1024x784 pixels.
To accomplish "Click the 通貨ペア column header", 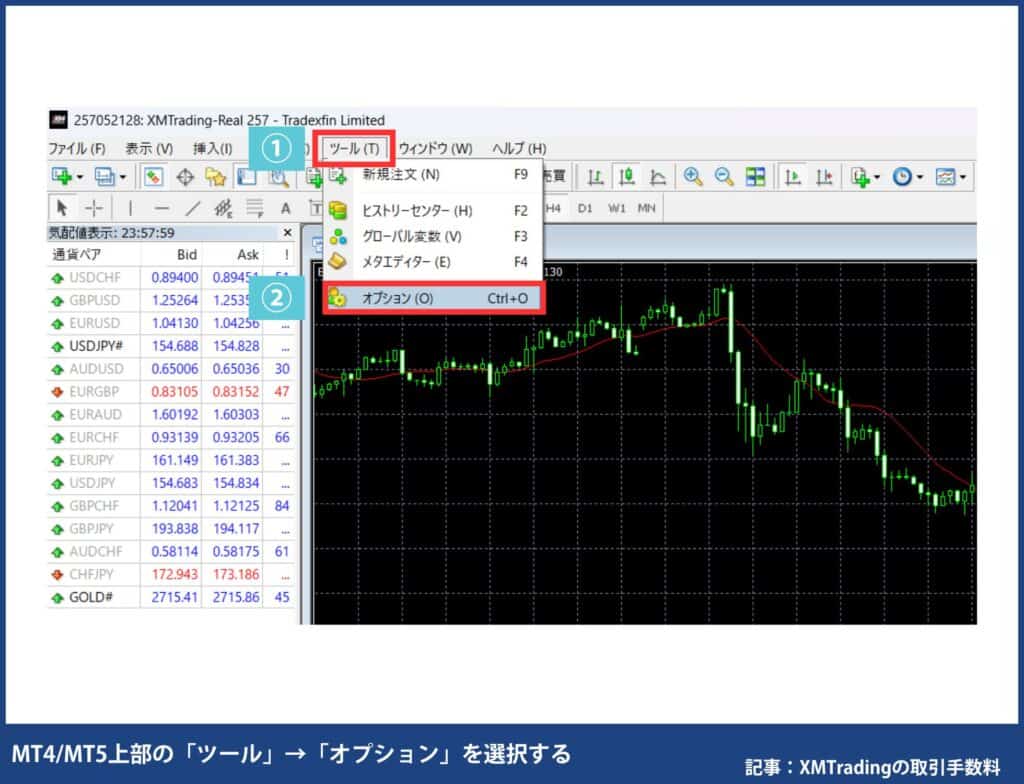I will click(x=93, y=255).
